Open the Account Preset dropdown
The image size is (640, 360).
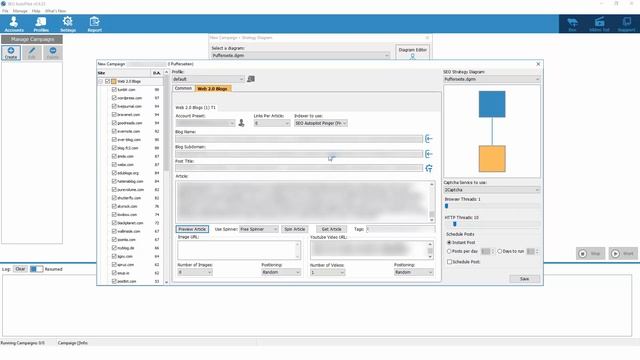[205, 123]
